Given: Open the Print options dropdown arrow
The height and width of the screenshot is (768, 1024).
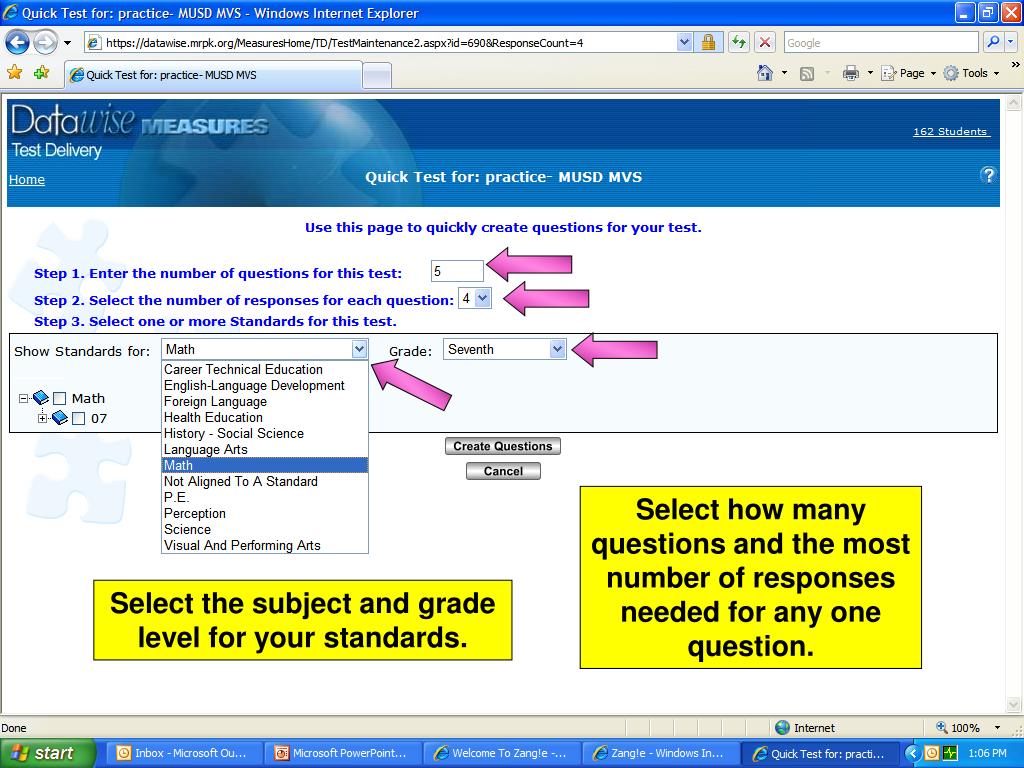Looking at the screenshot, I should 870,73.
